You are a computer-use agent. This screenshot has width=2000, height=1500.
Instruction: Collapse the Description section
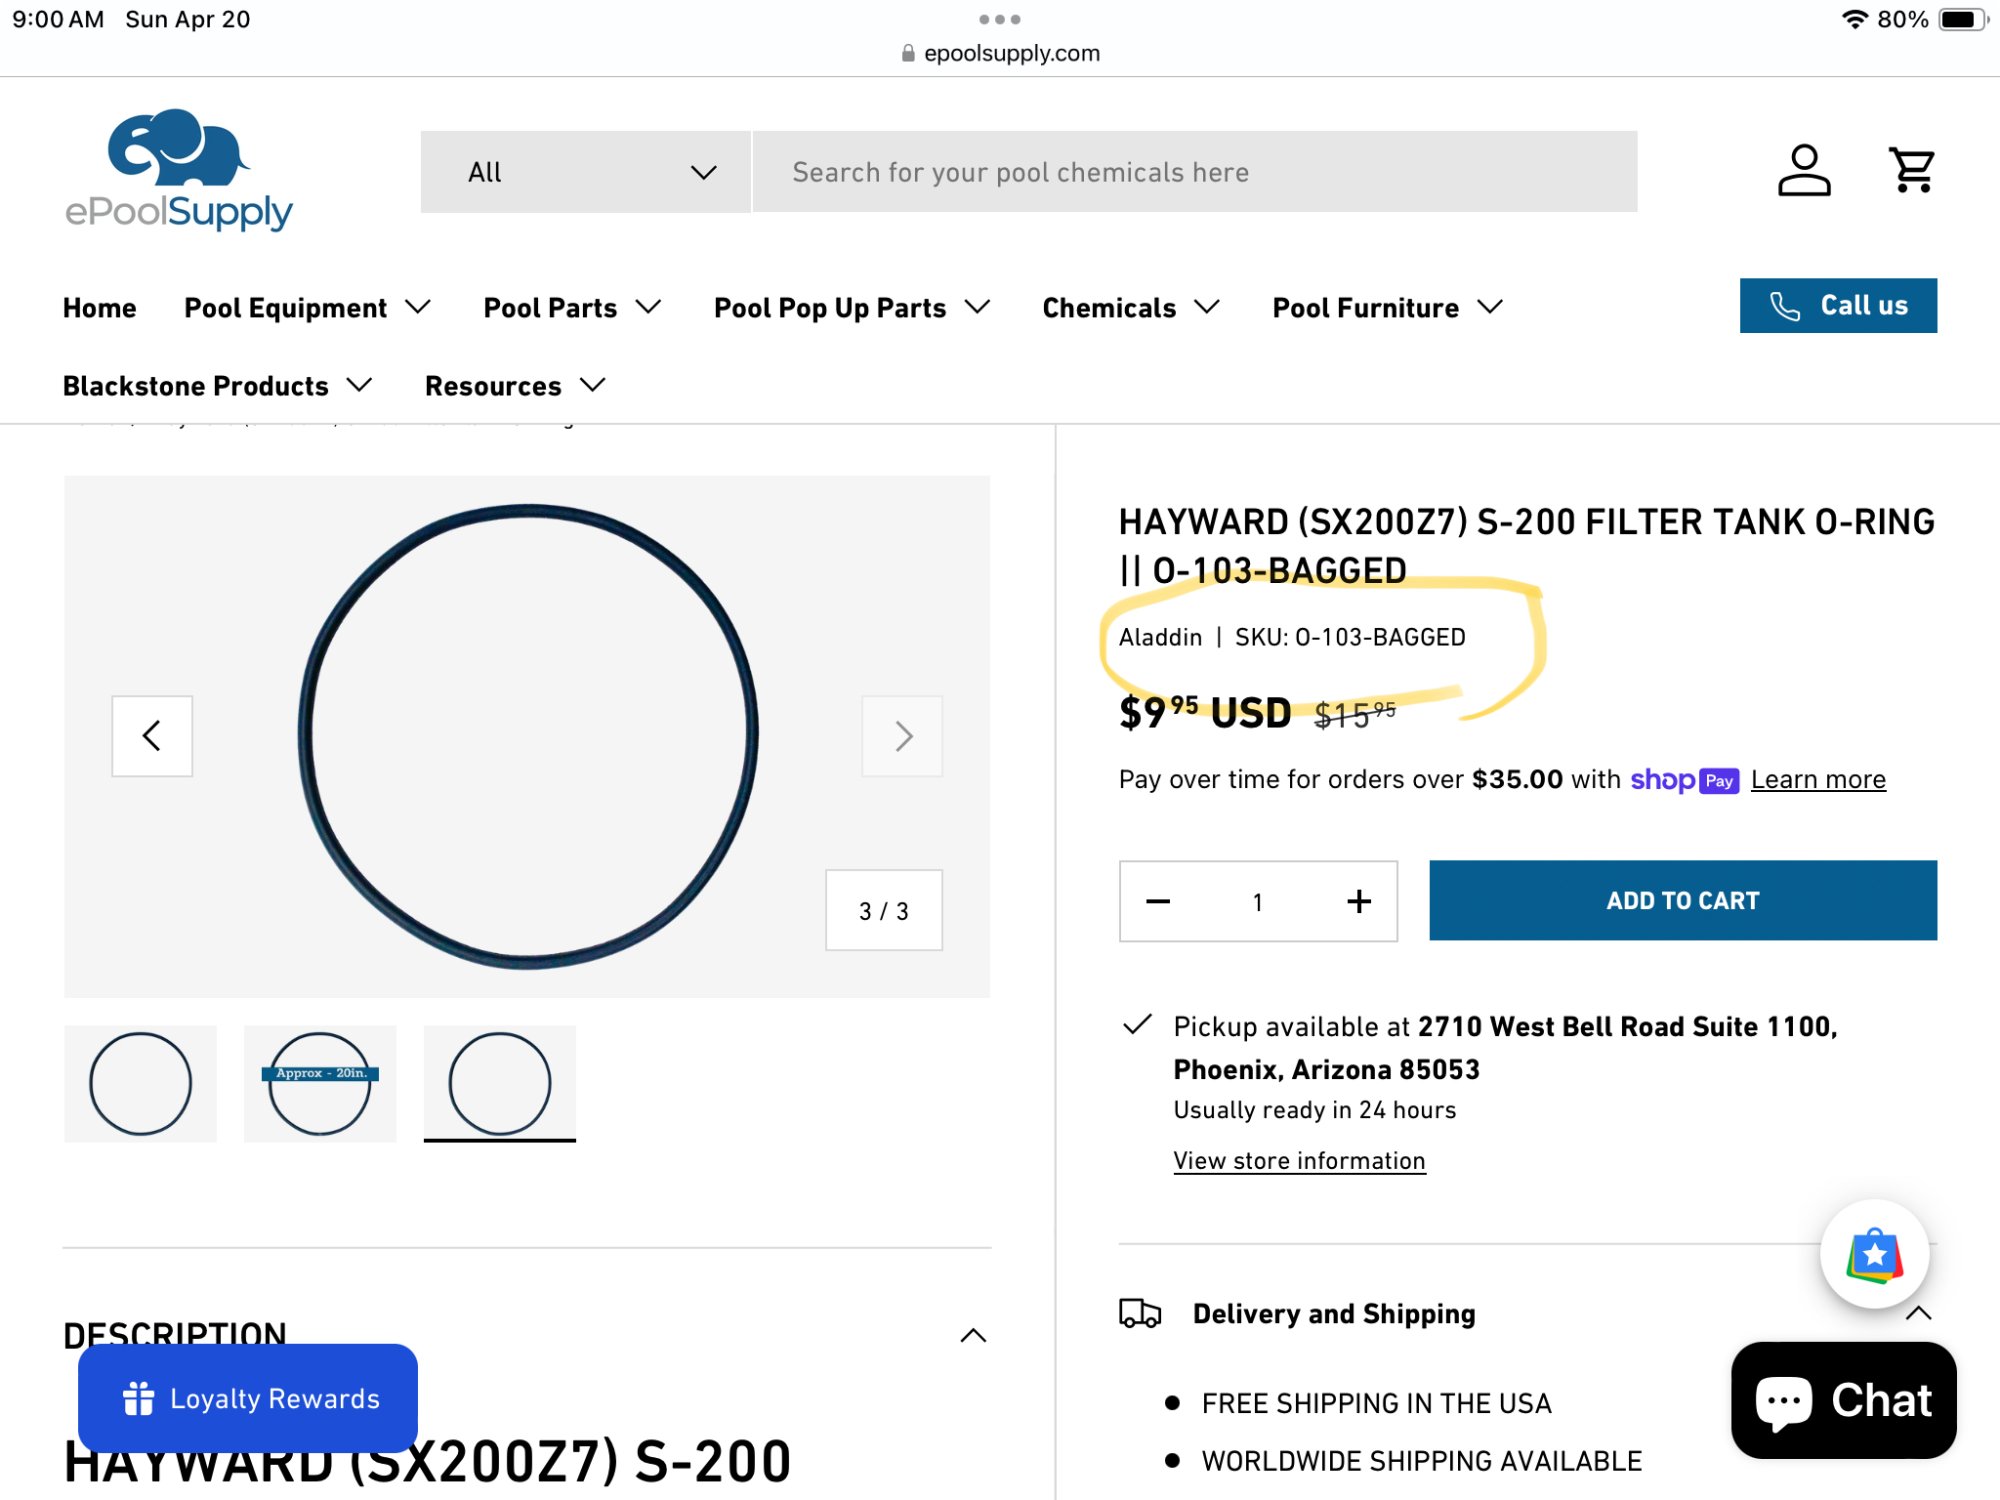(973, 1336)
